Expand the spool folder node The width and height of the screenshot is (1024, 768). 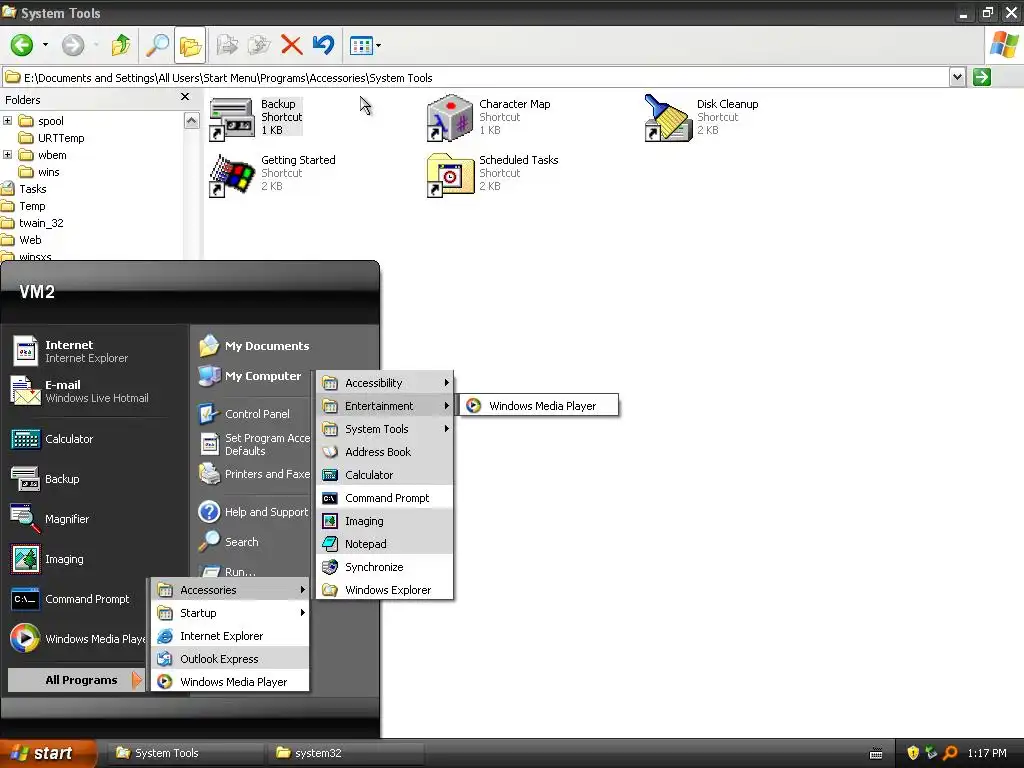click(x=7, y=120)
